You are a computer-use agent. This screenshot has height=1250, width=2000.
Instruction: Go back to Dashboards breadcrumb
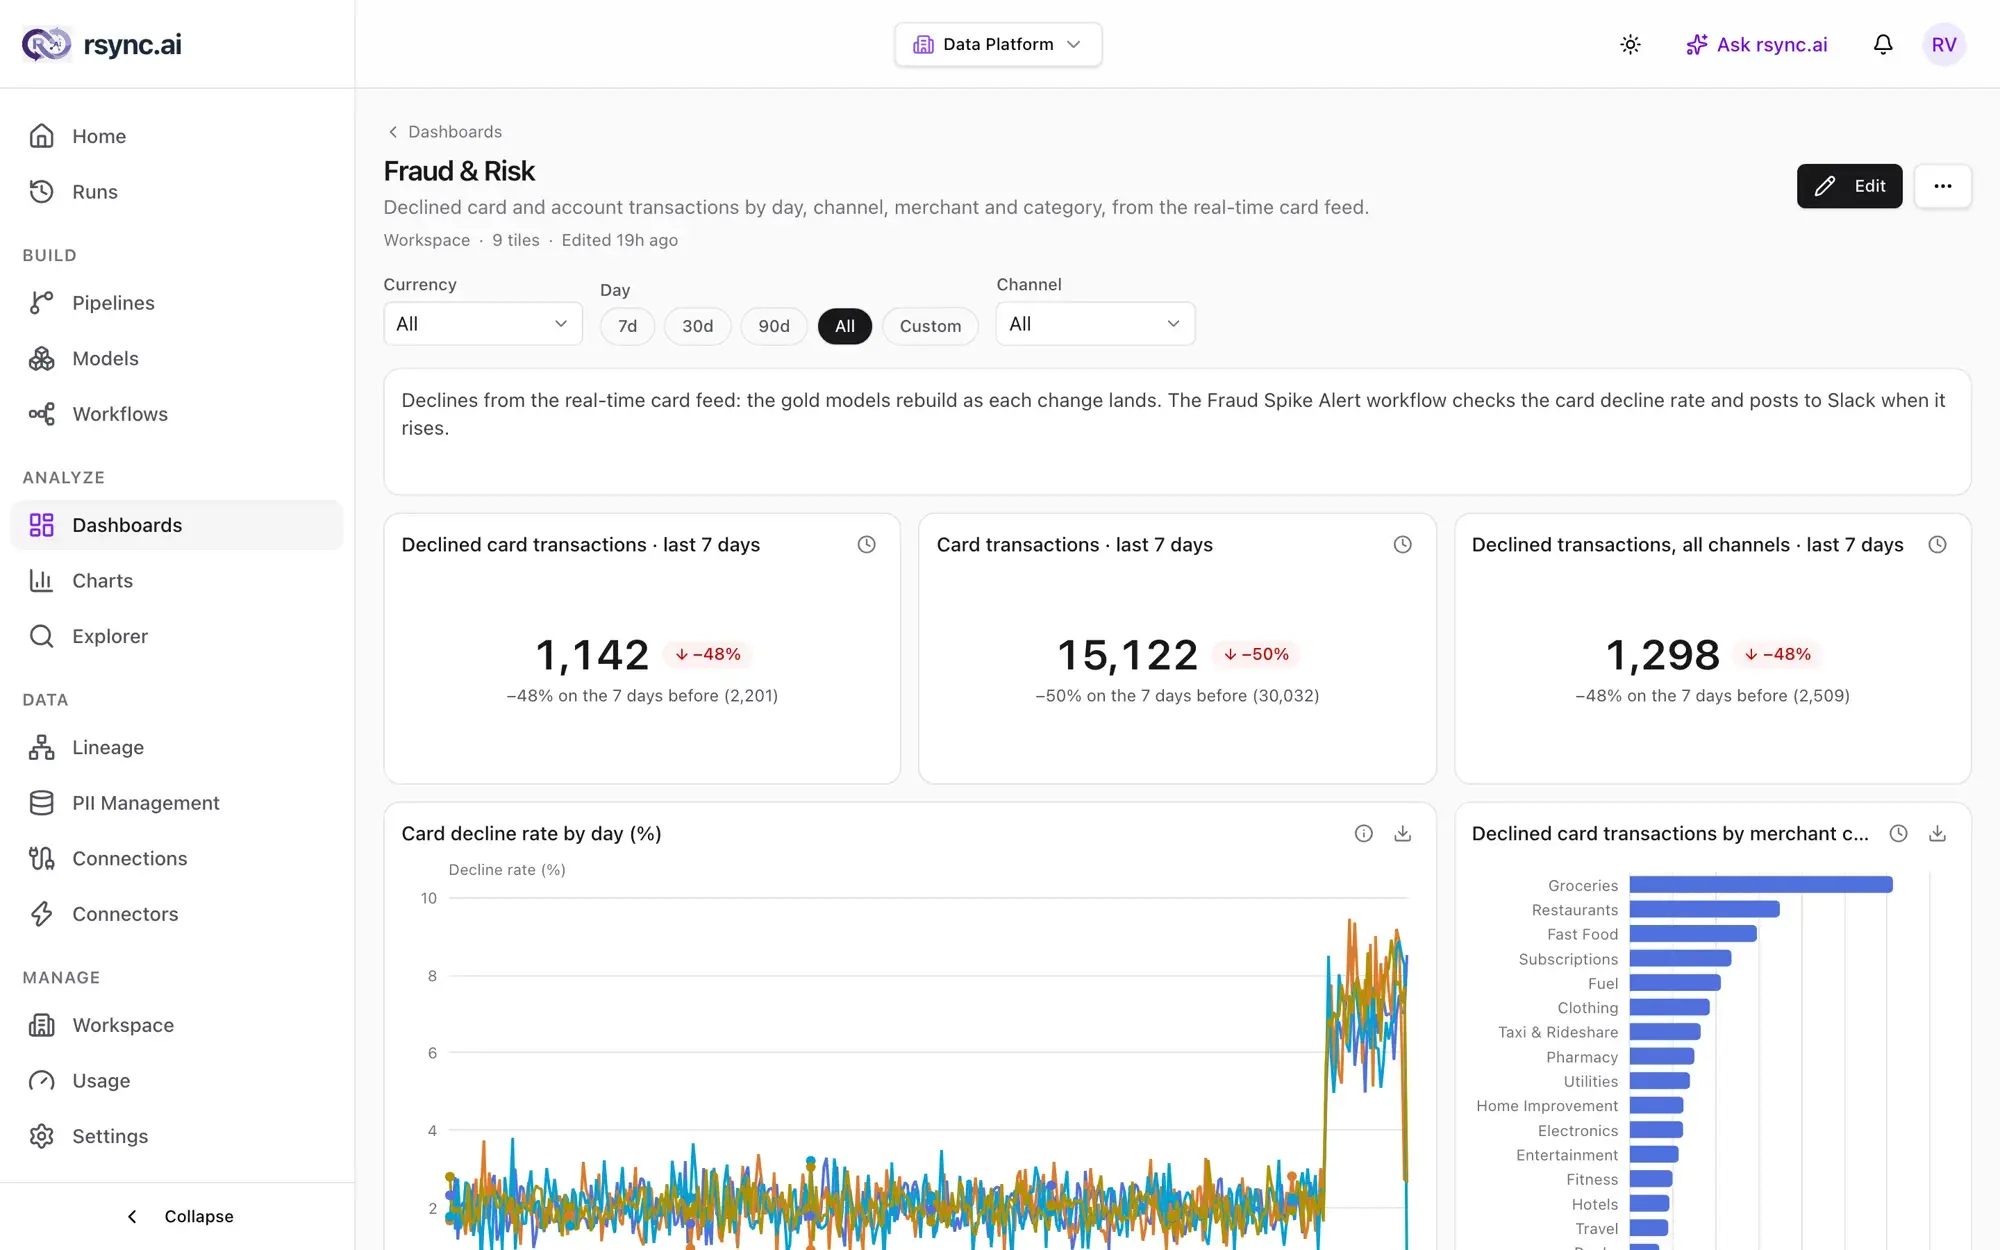(x=444, y=132)
